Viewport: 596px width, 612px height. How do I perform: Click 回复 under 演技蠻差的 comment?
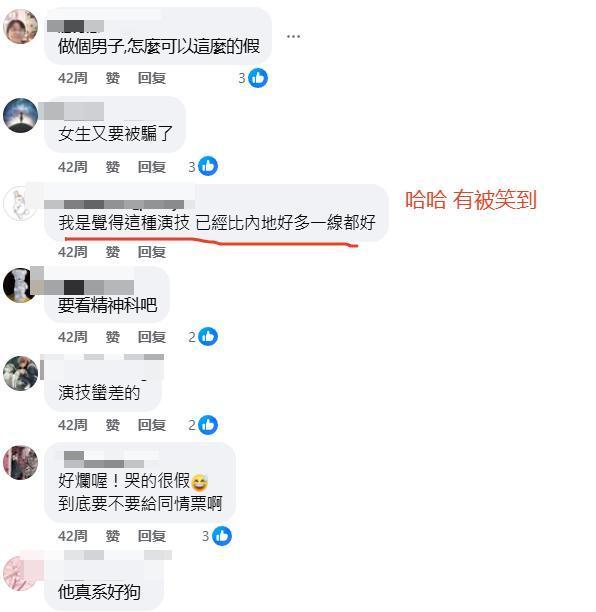pos(152,425)
